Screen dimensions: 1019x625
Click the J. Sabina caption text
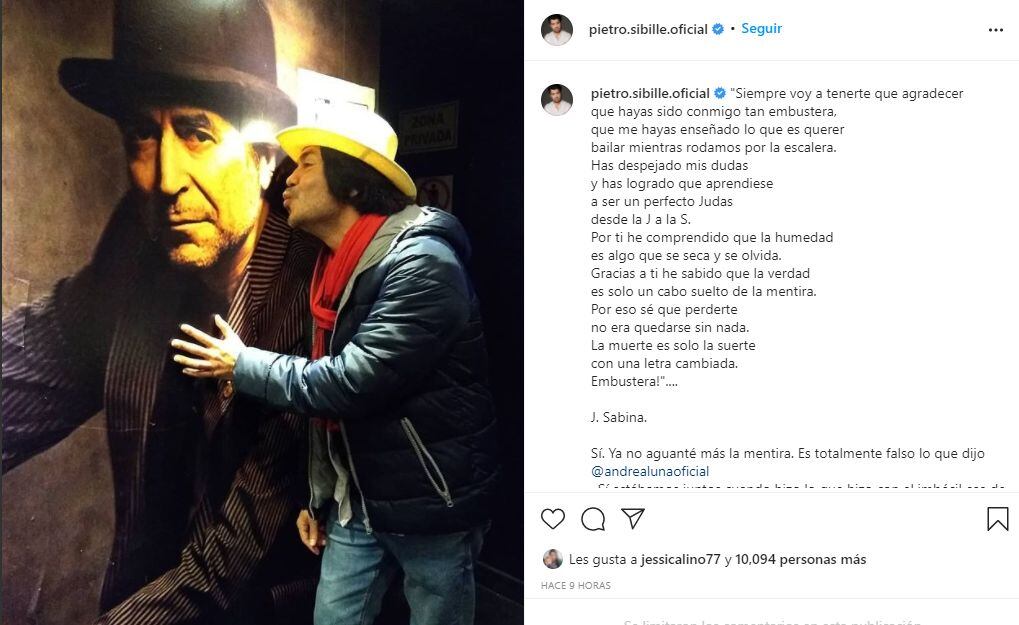click(x=619, y=418)
